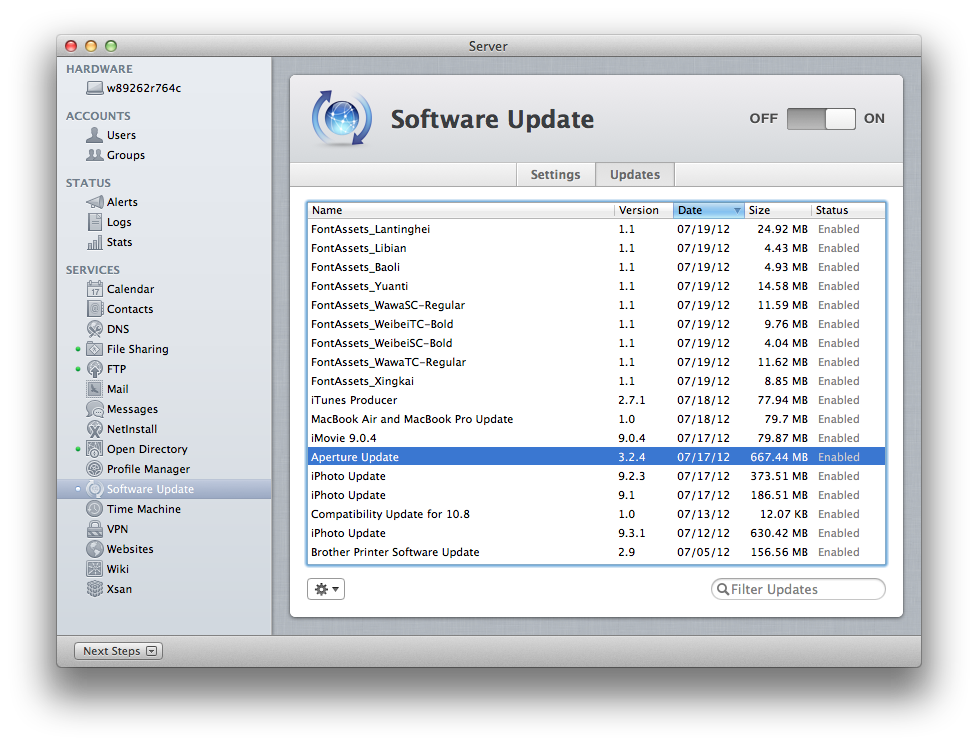
Task: Select the Messages bubble icon
Action: click(95, 409)
